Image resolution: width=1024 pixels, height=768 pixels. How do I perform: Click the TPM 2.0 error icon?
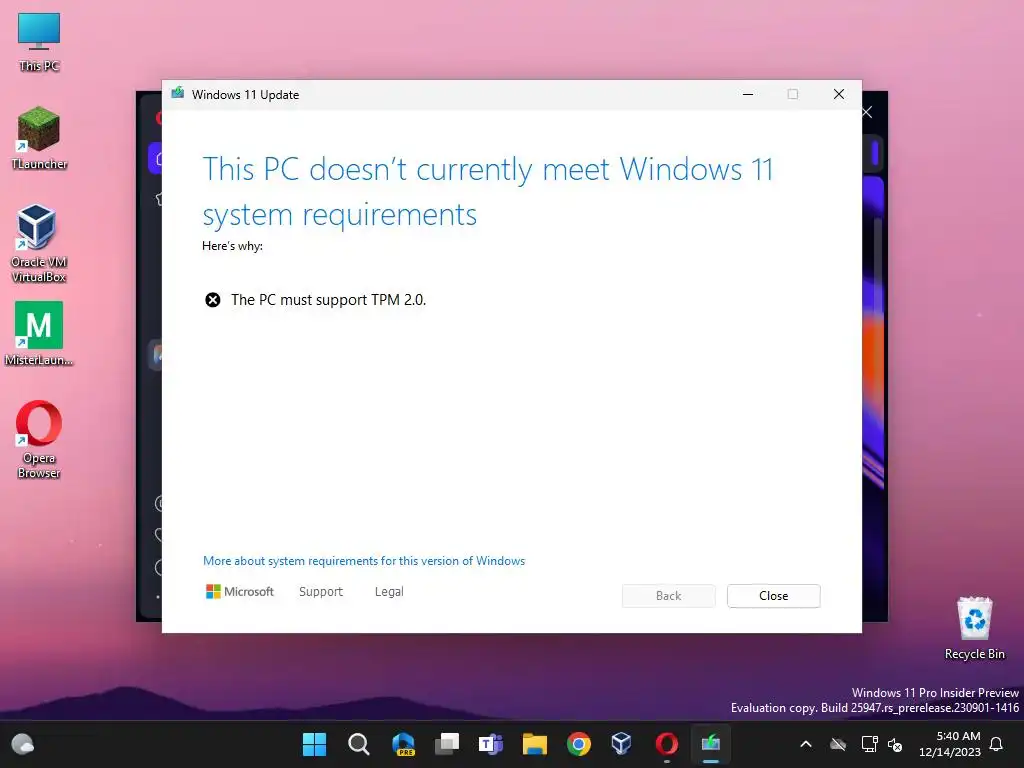213,300
